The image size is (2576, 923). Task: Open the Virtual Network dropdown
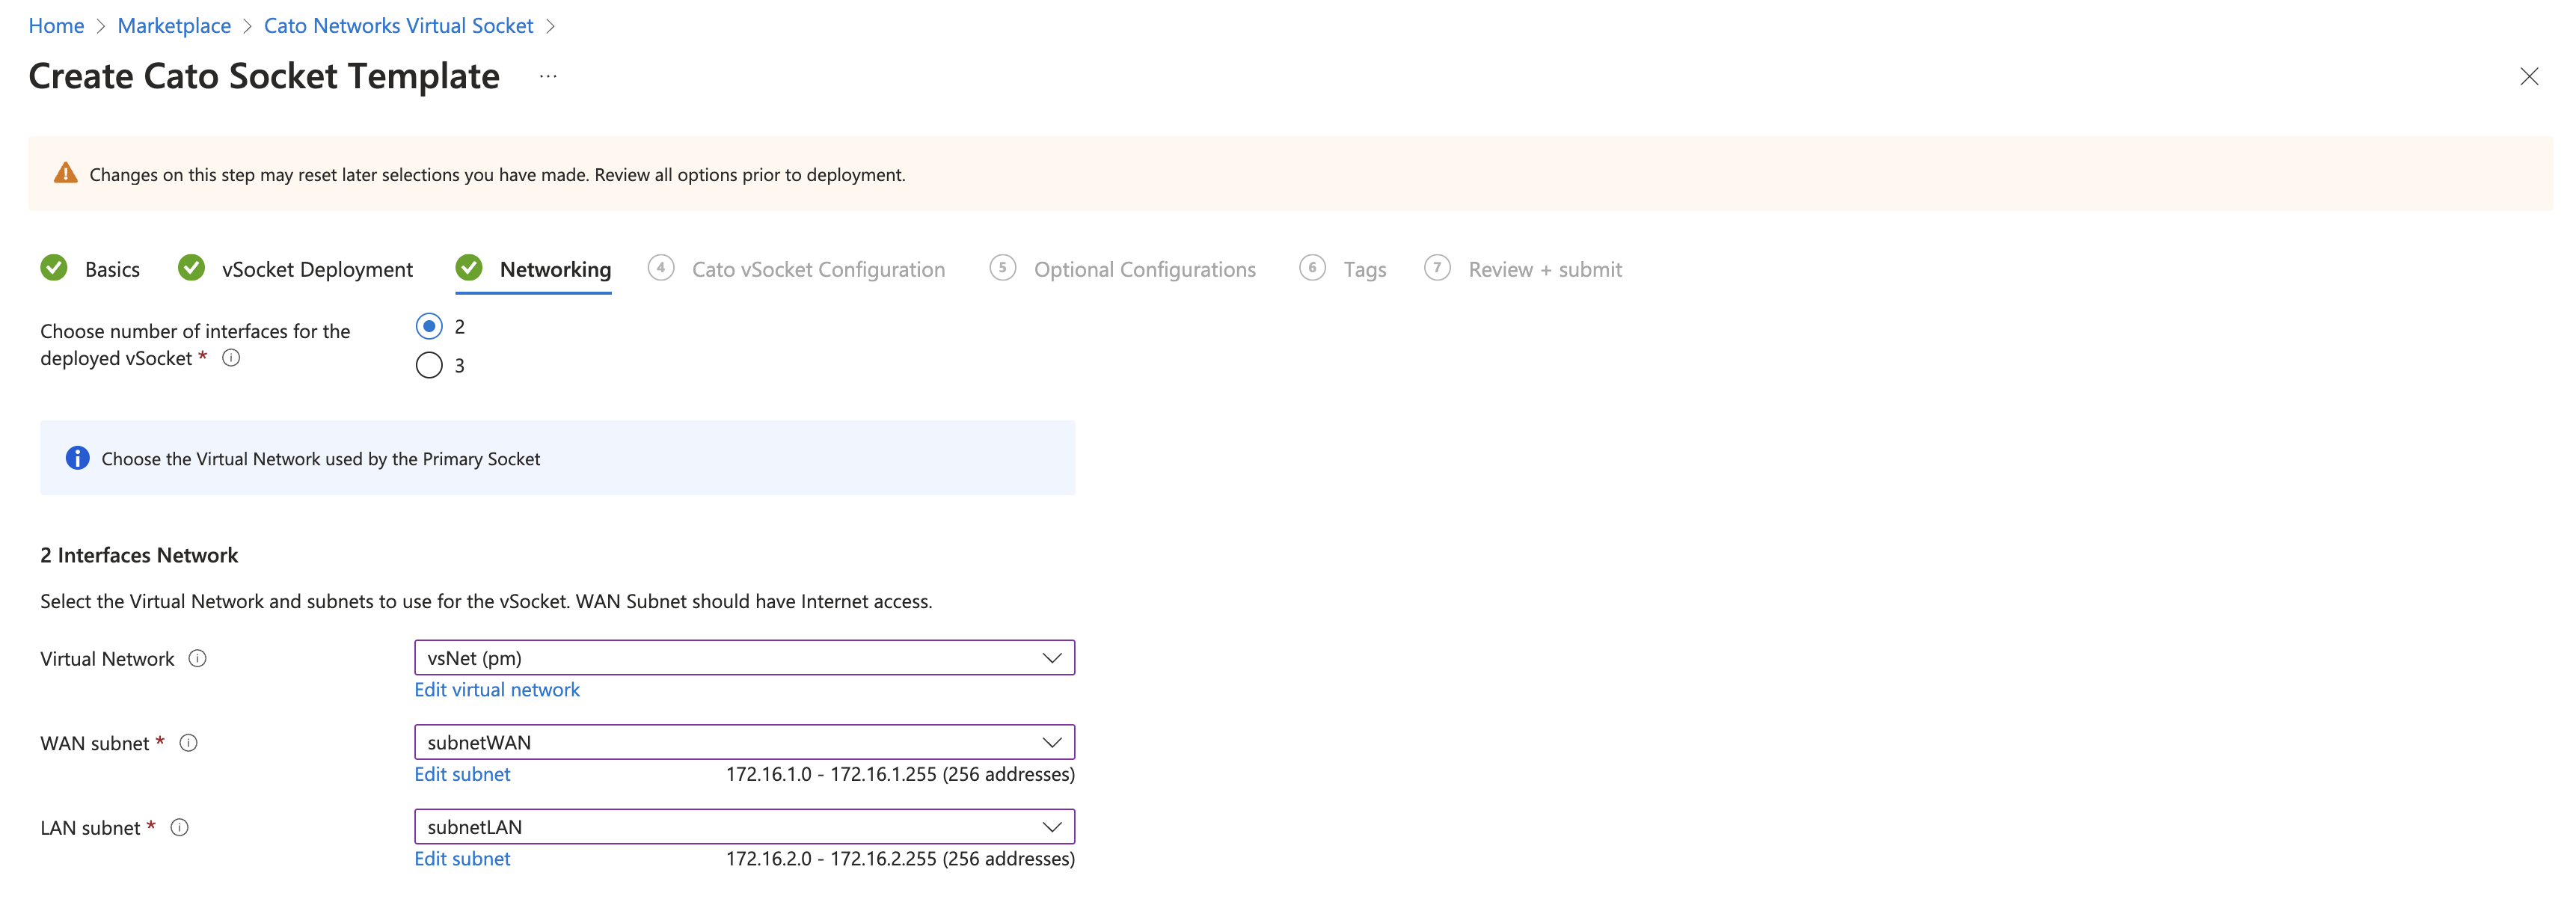[1051, 657]
